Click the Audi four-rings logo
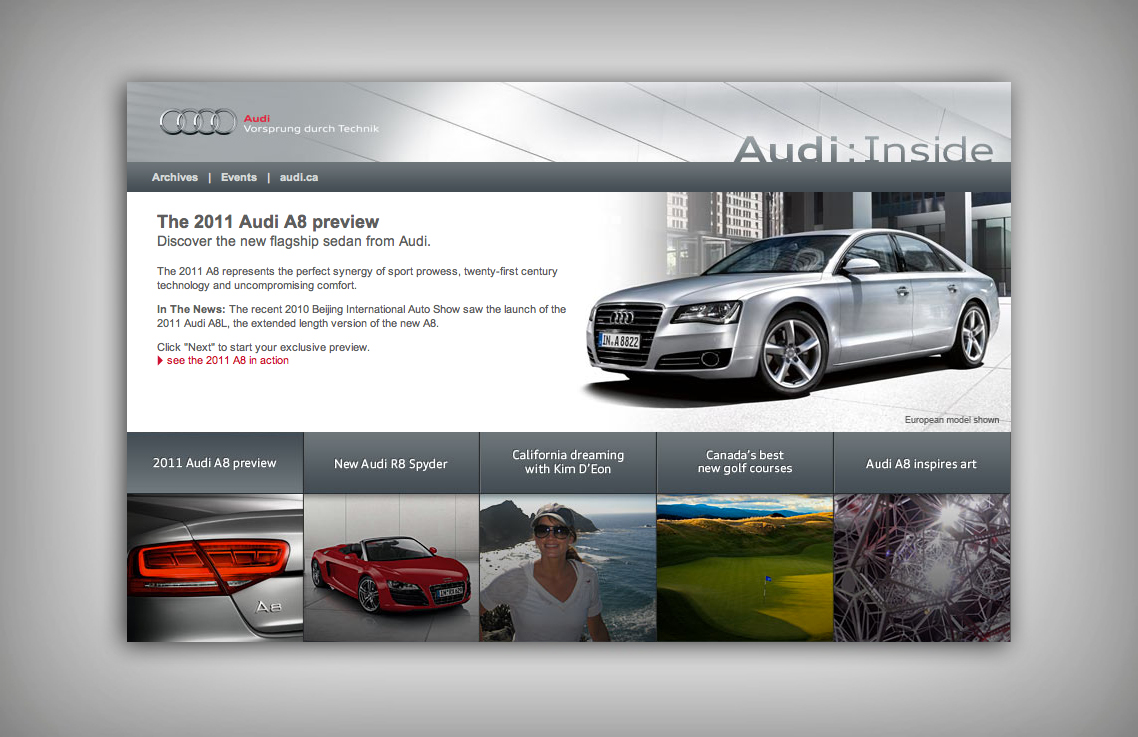The height and width of the screenshot is (737, 1138). click(x=198, y=122)
